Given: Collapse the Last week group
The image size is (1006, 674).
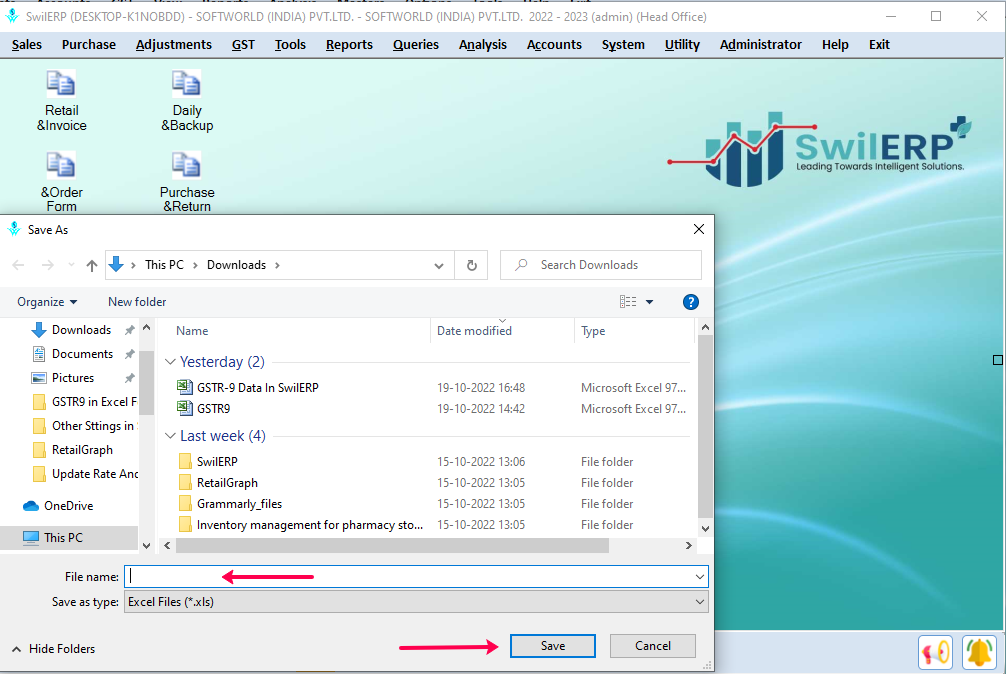Looking at the screenshot, I should (170, 436).
